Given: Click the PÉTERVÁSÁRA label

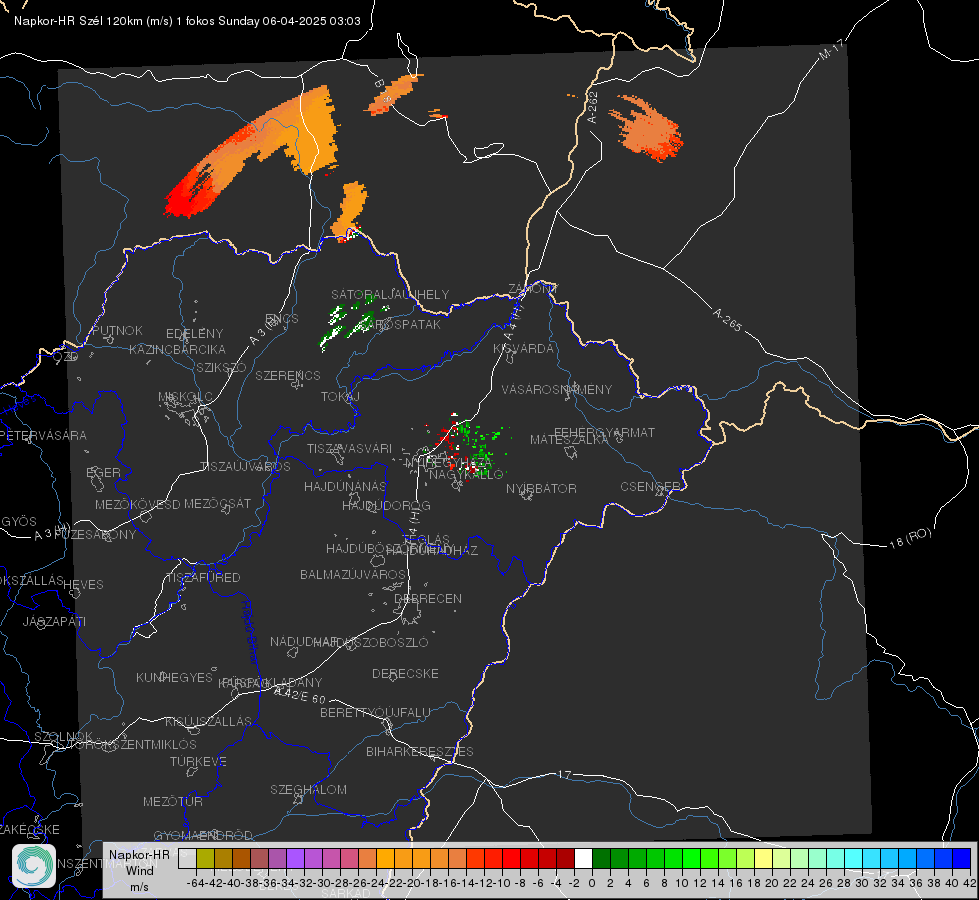Looking at the screenshot, I should [x=43, y=435].
